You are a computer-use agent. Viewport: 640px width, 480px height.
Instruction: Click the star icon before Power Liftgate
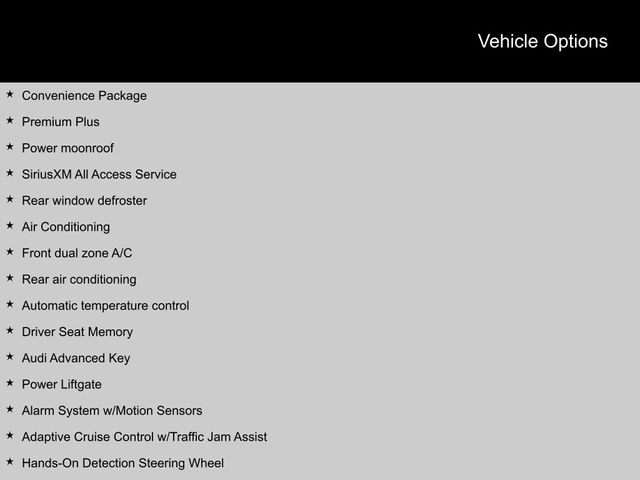(x=9, y=383)
